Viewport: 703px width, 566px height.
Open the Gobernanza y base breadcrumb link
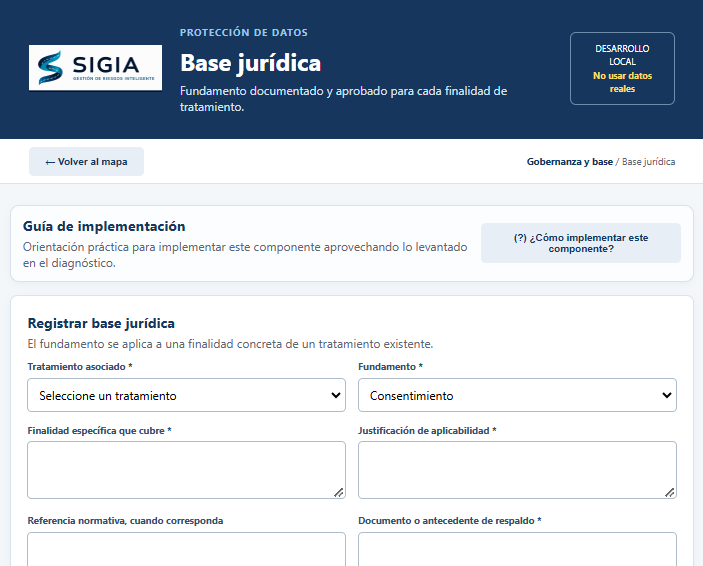569,161
